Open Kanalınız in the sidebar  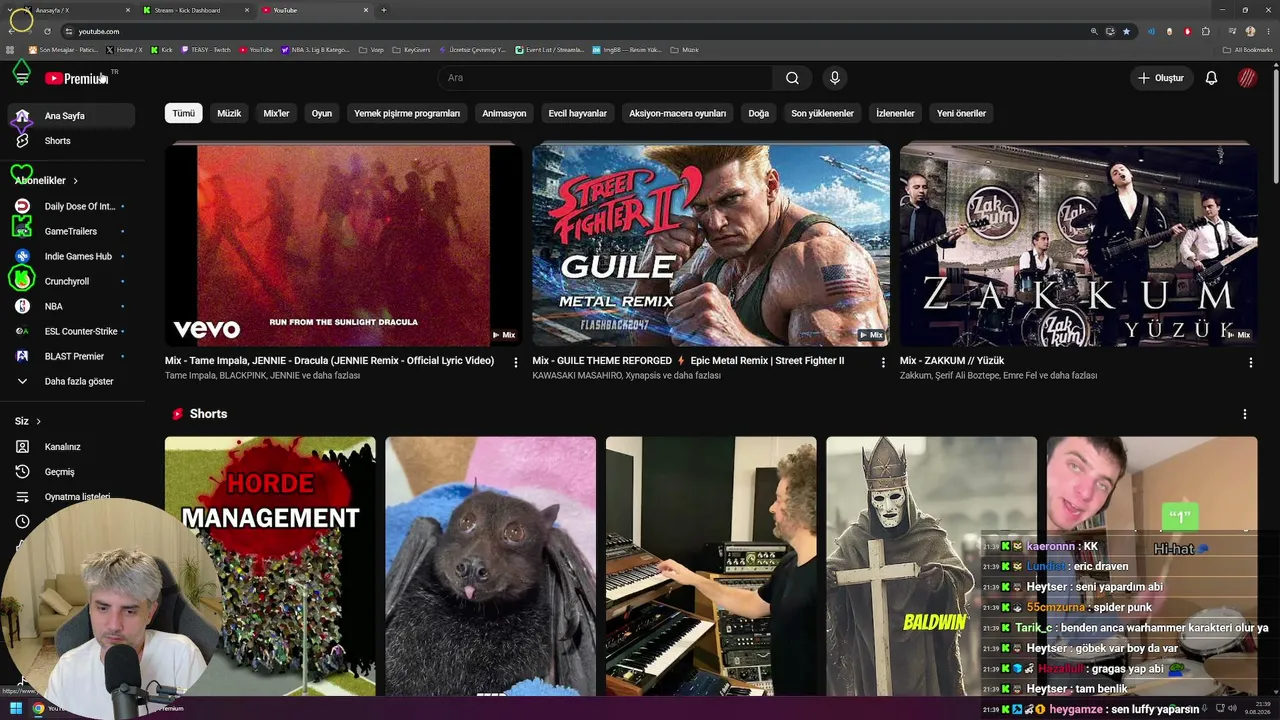pos(71,447)
